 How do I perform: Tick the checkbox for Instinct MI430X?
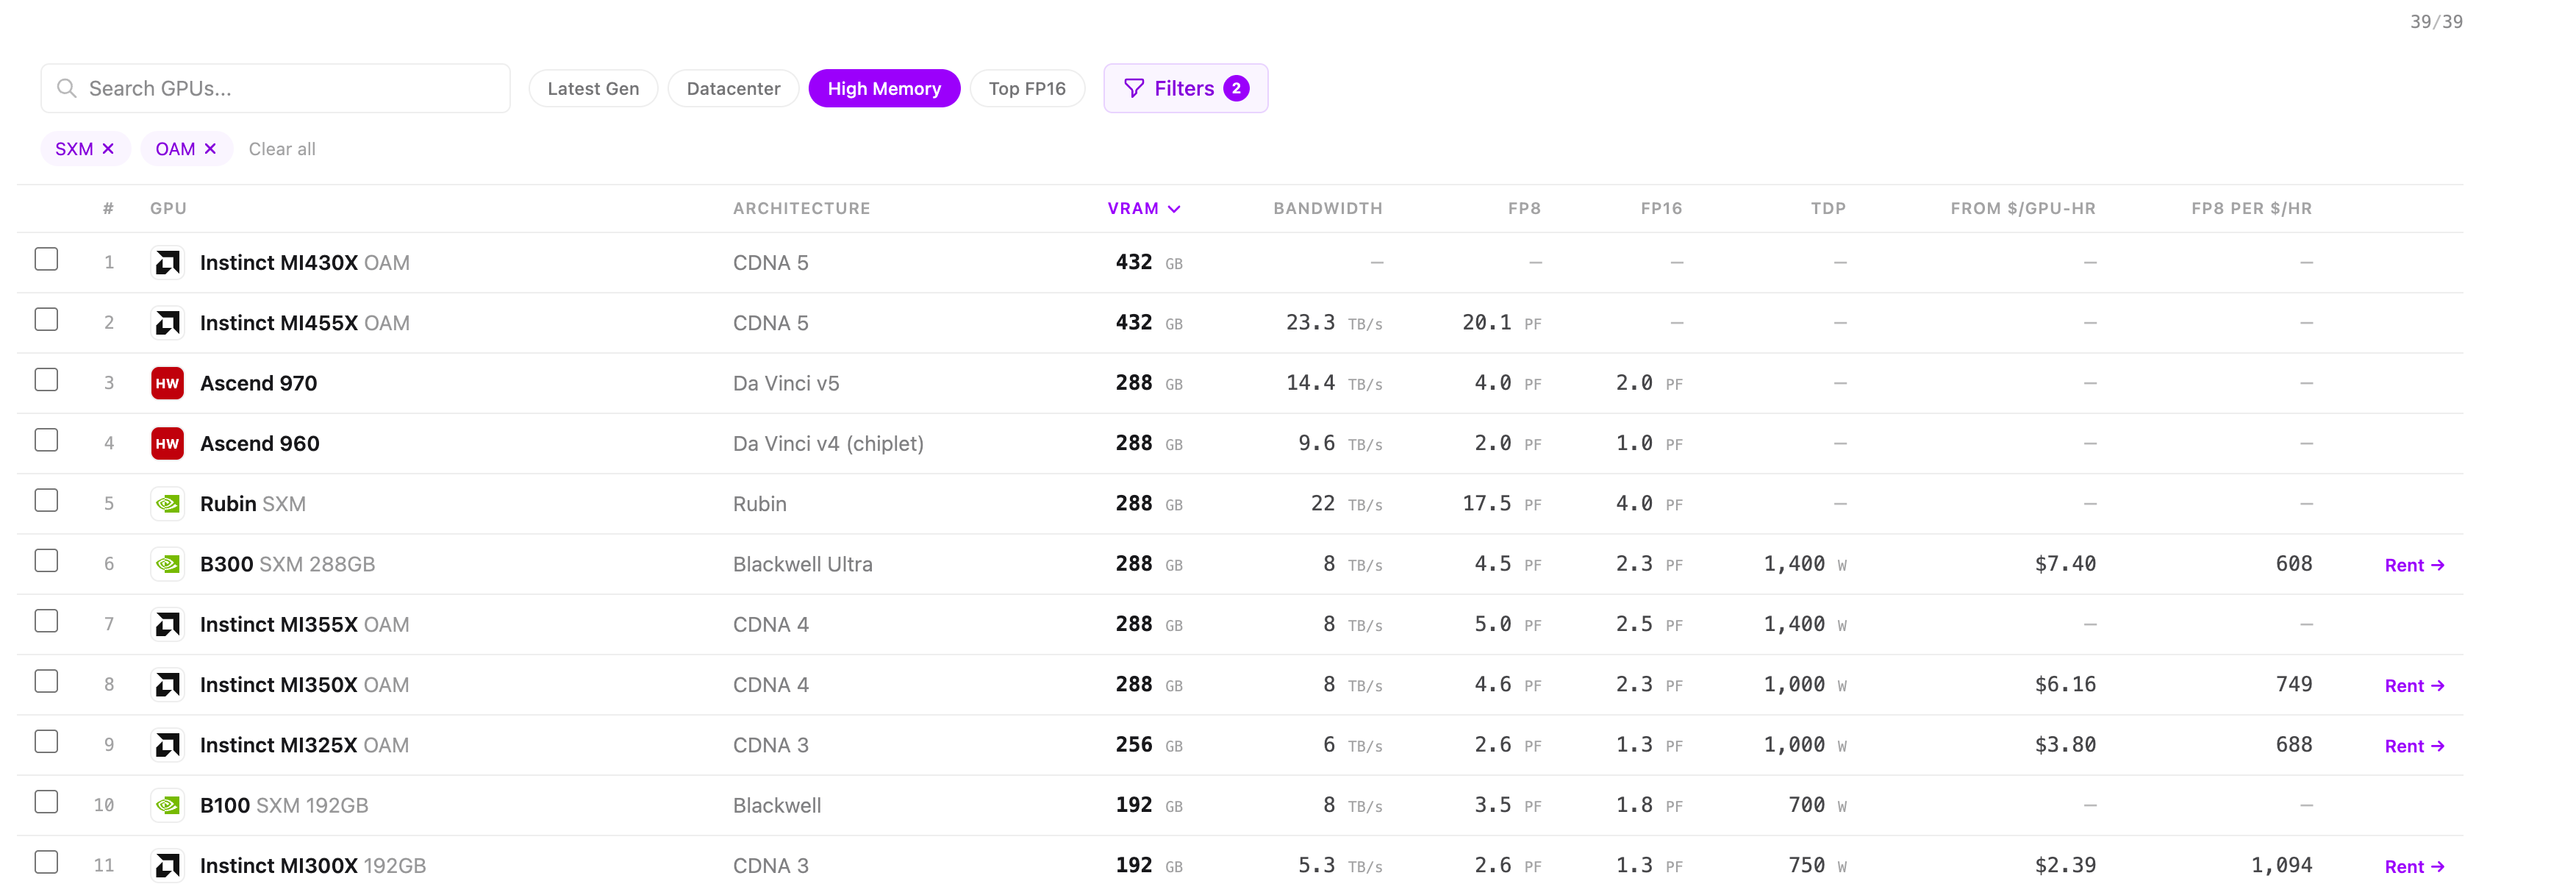46,259
